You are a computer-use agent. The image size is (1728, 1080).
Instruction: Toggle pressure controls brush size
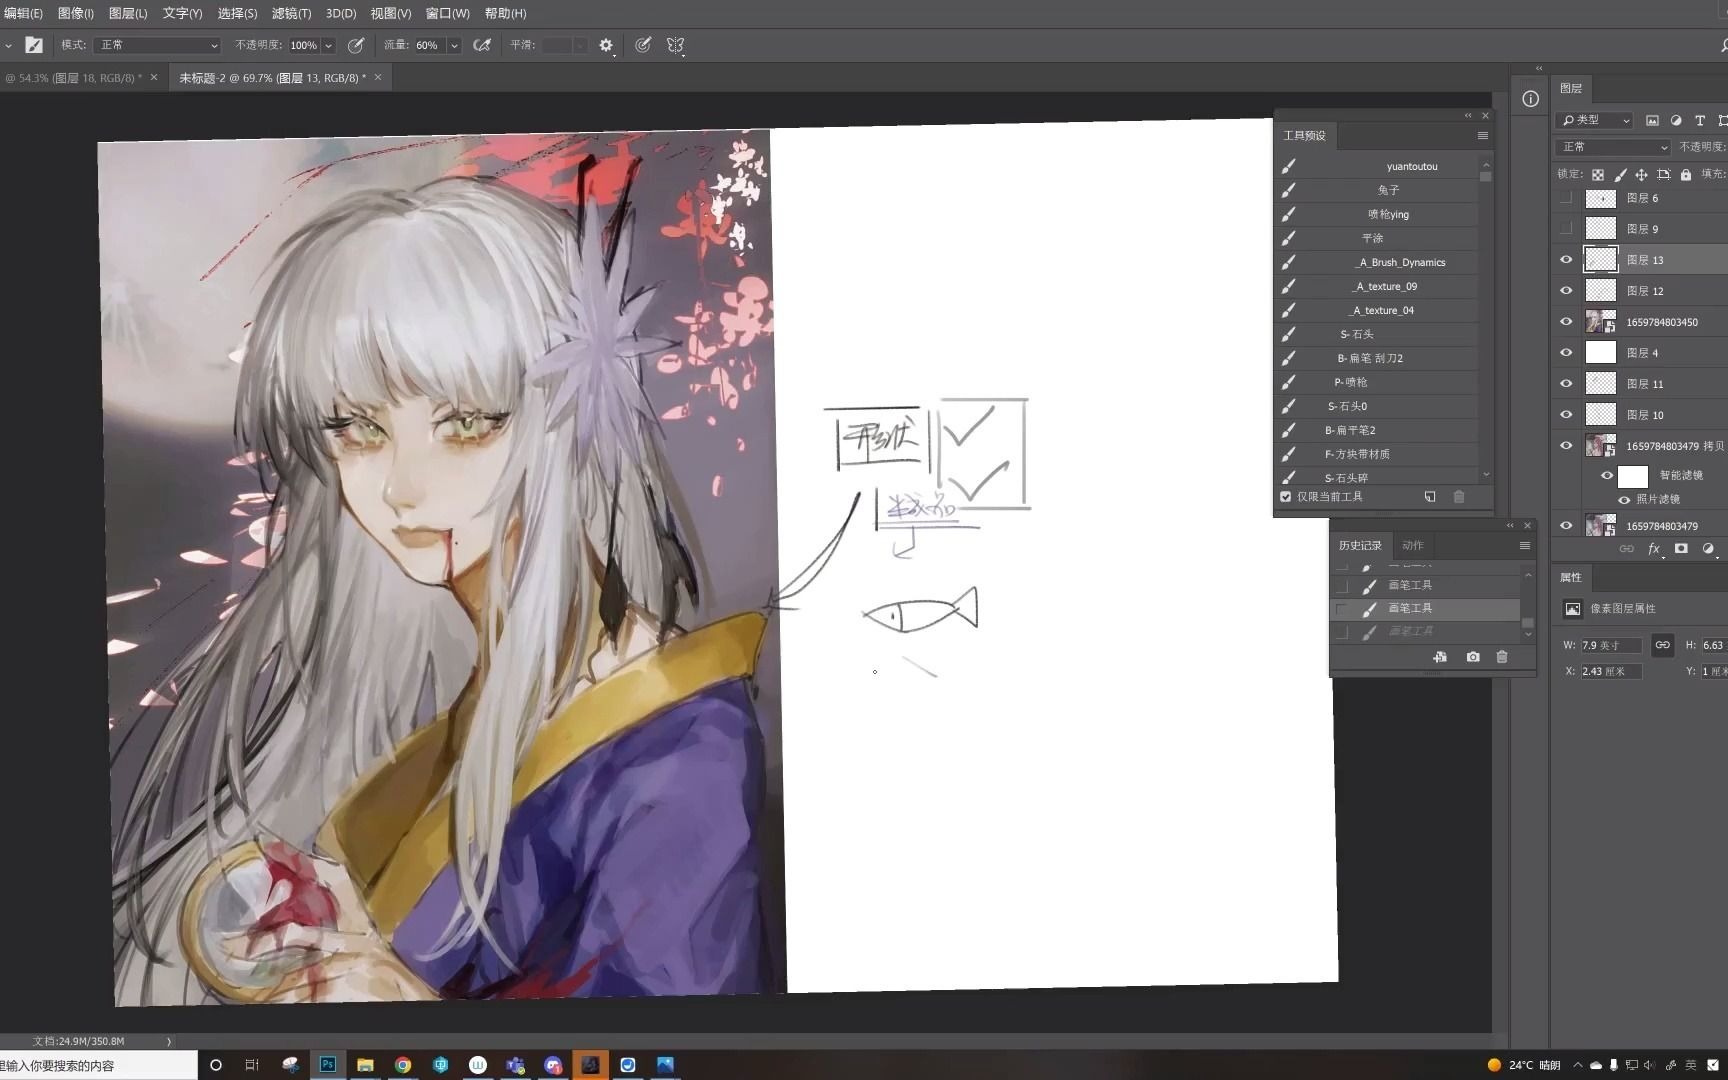(x=643, y=45)
